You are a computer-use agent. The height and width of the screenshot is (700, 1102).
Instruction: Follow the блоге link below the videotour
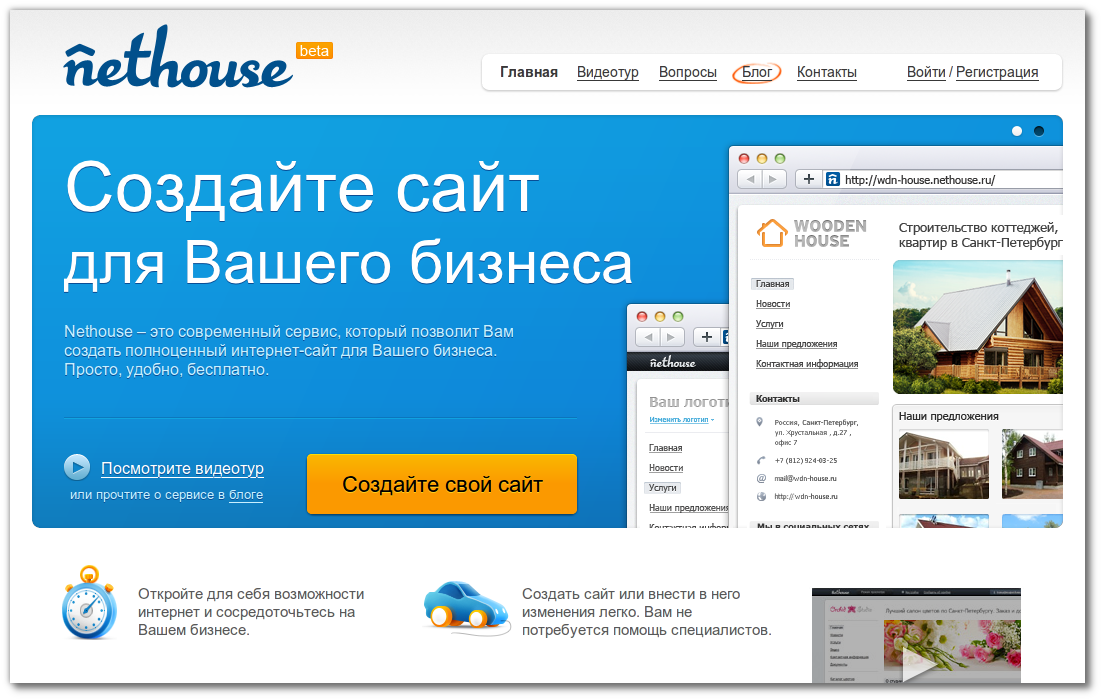pyautogui.click(x=246, y=495)
